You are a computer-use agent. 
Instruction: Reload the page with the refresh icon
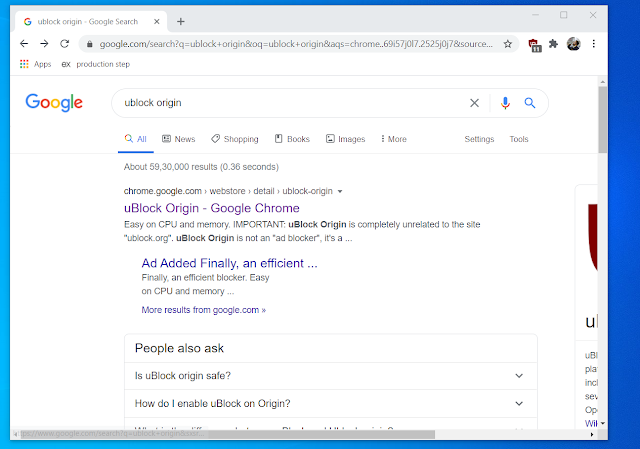tap(64, 44)
